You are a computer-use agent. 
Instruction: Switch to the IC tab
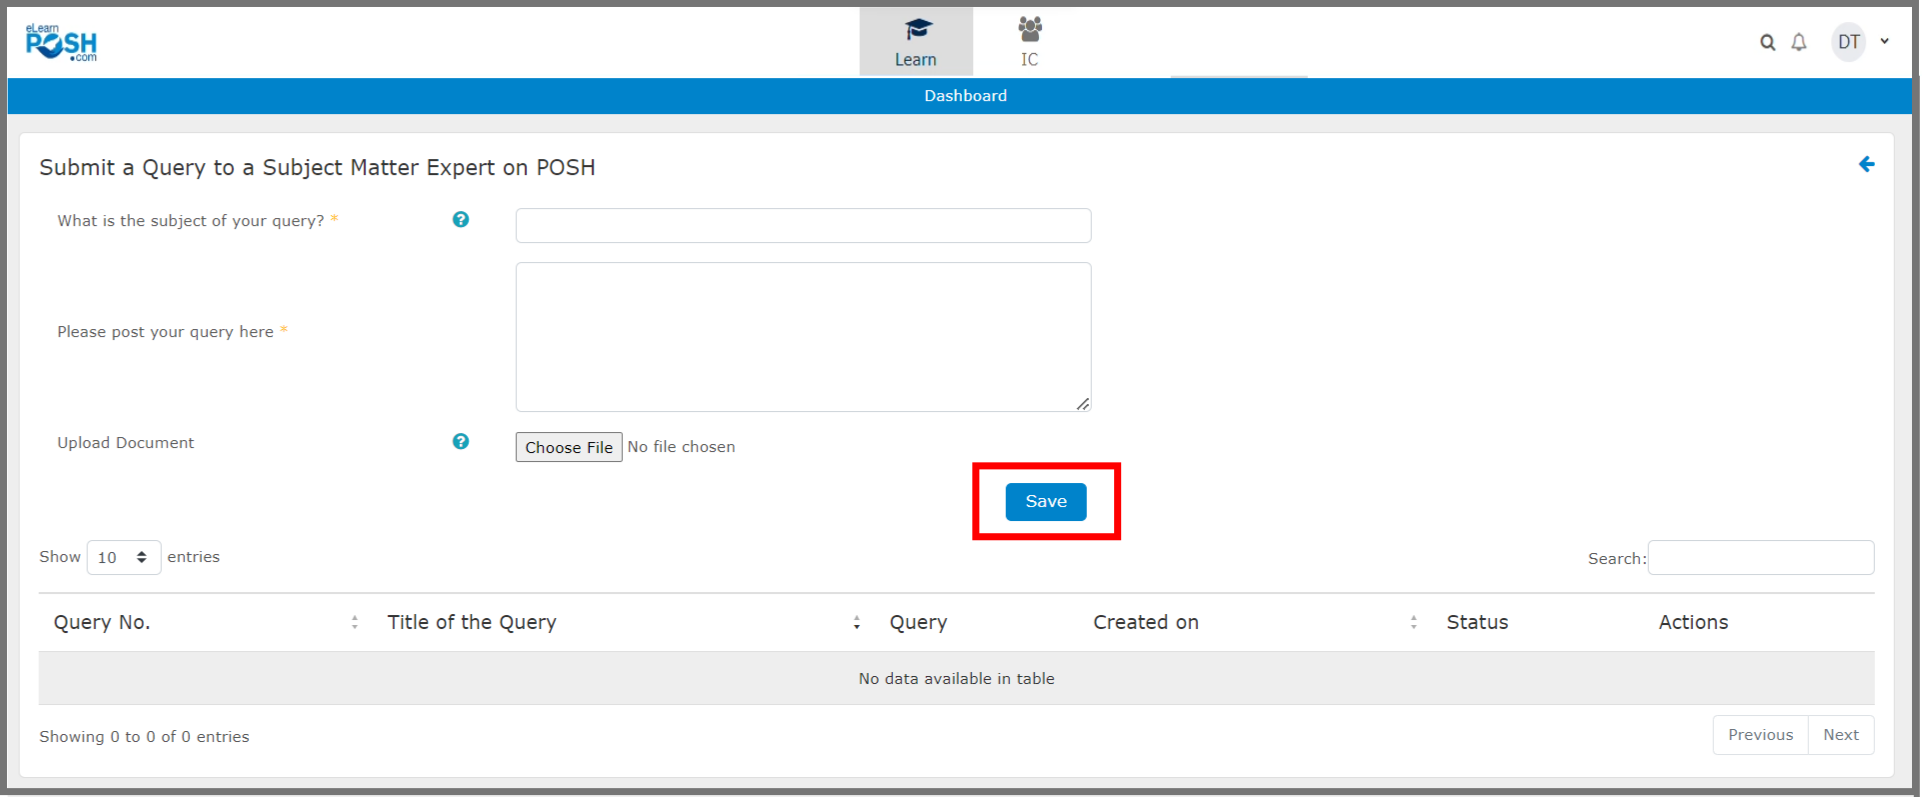click(1029, 42)
